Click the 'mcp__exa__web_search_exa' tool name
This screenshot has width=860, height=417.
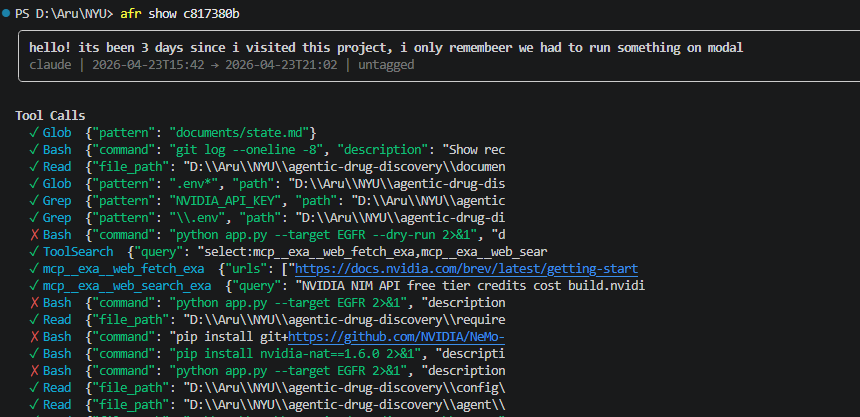pyautogui.click(x=127, y=286)
